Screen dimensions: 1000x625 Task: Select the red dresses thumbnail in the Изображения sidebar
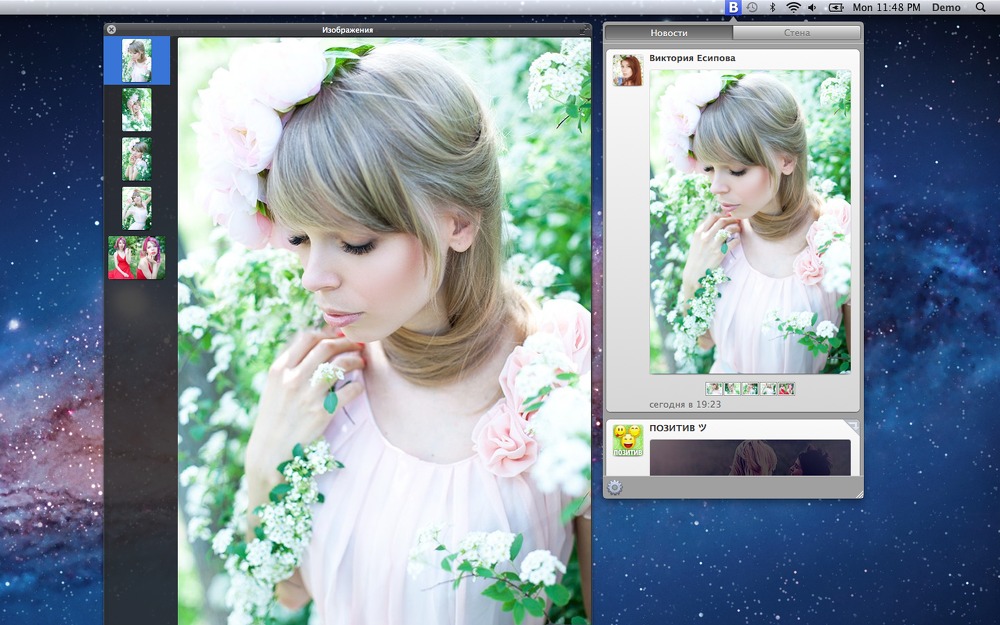(x=136, y=258)
